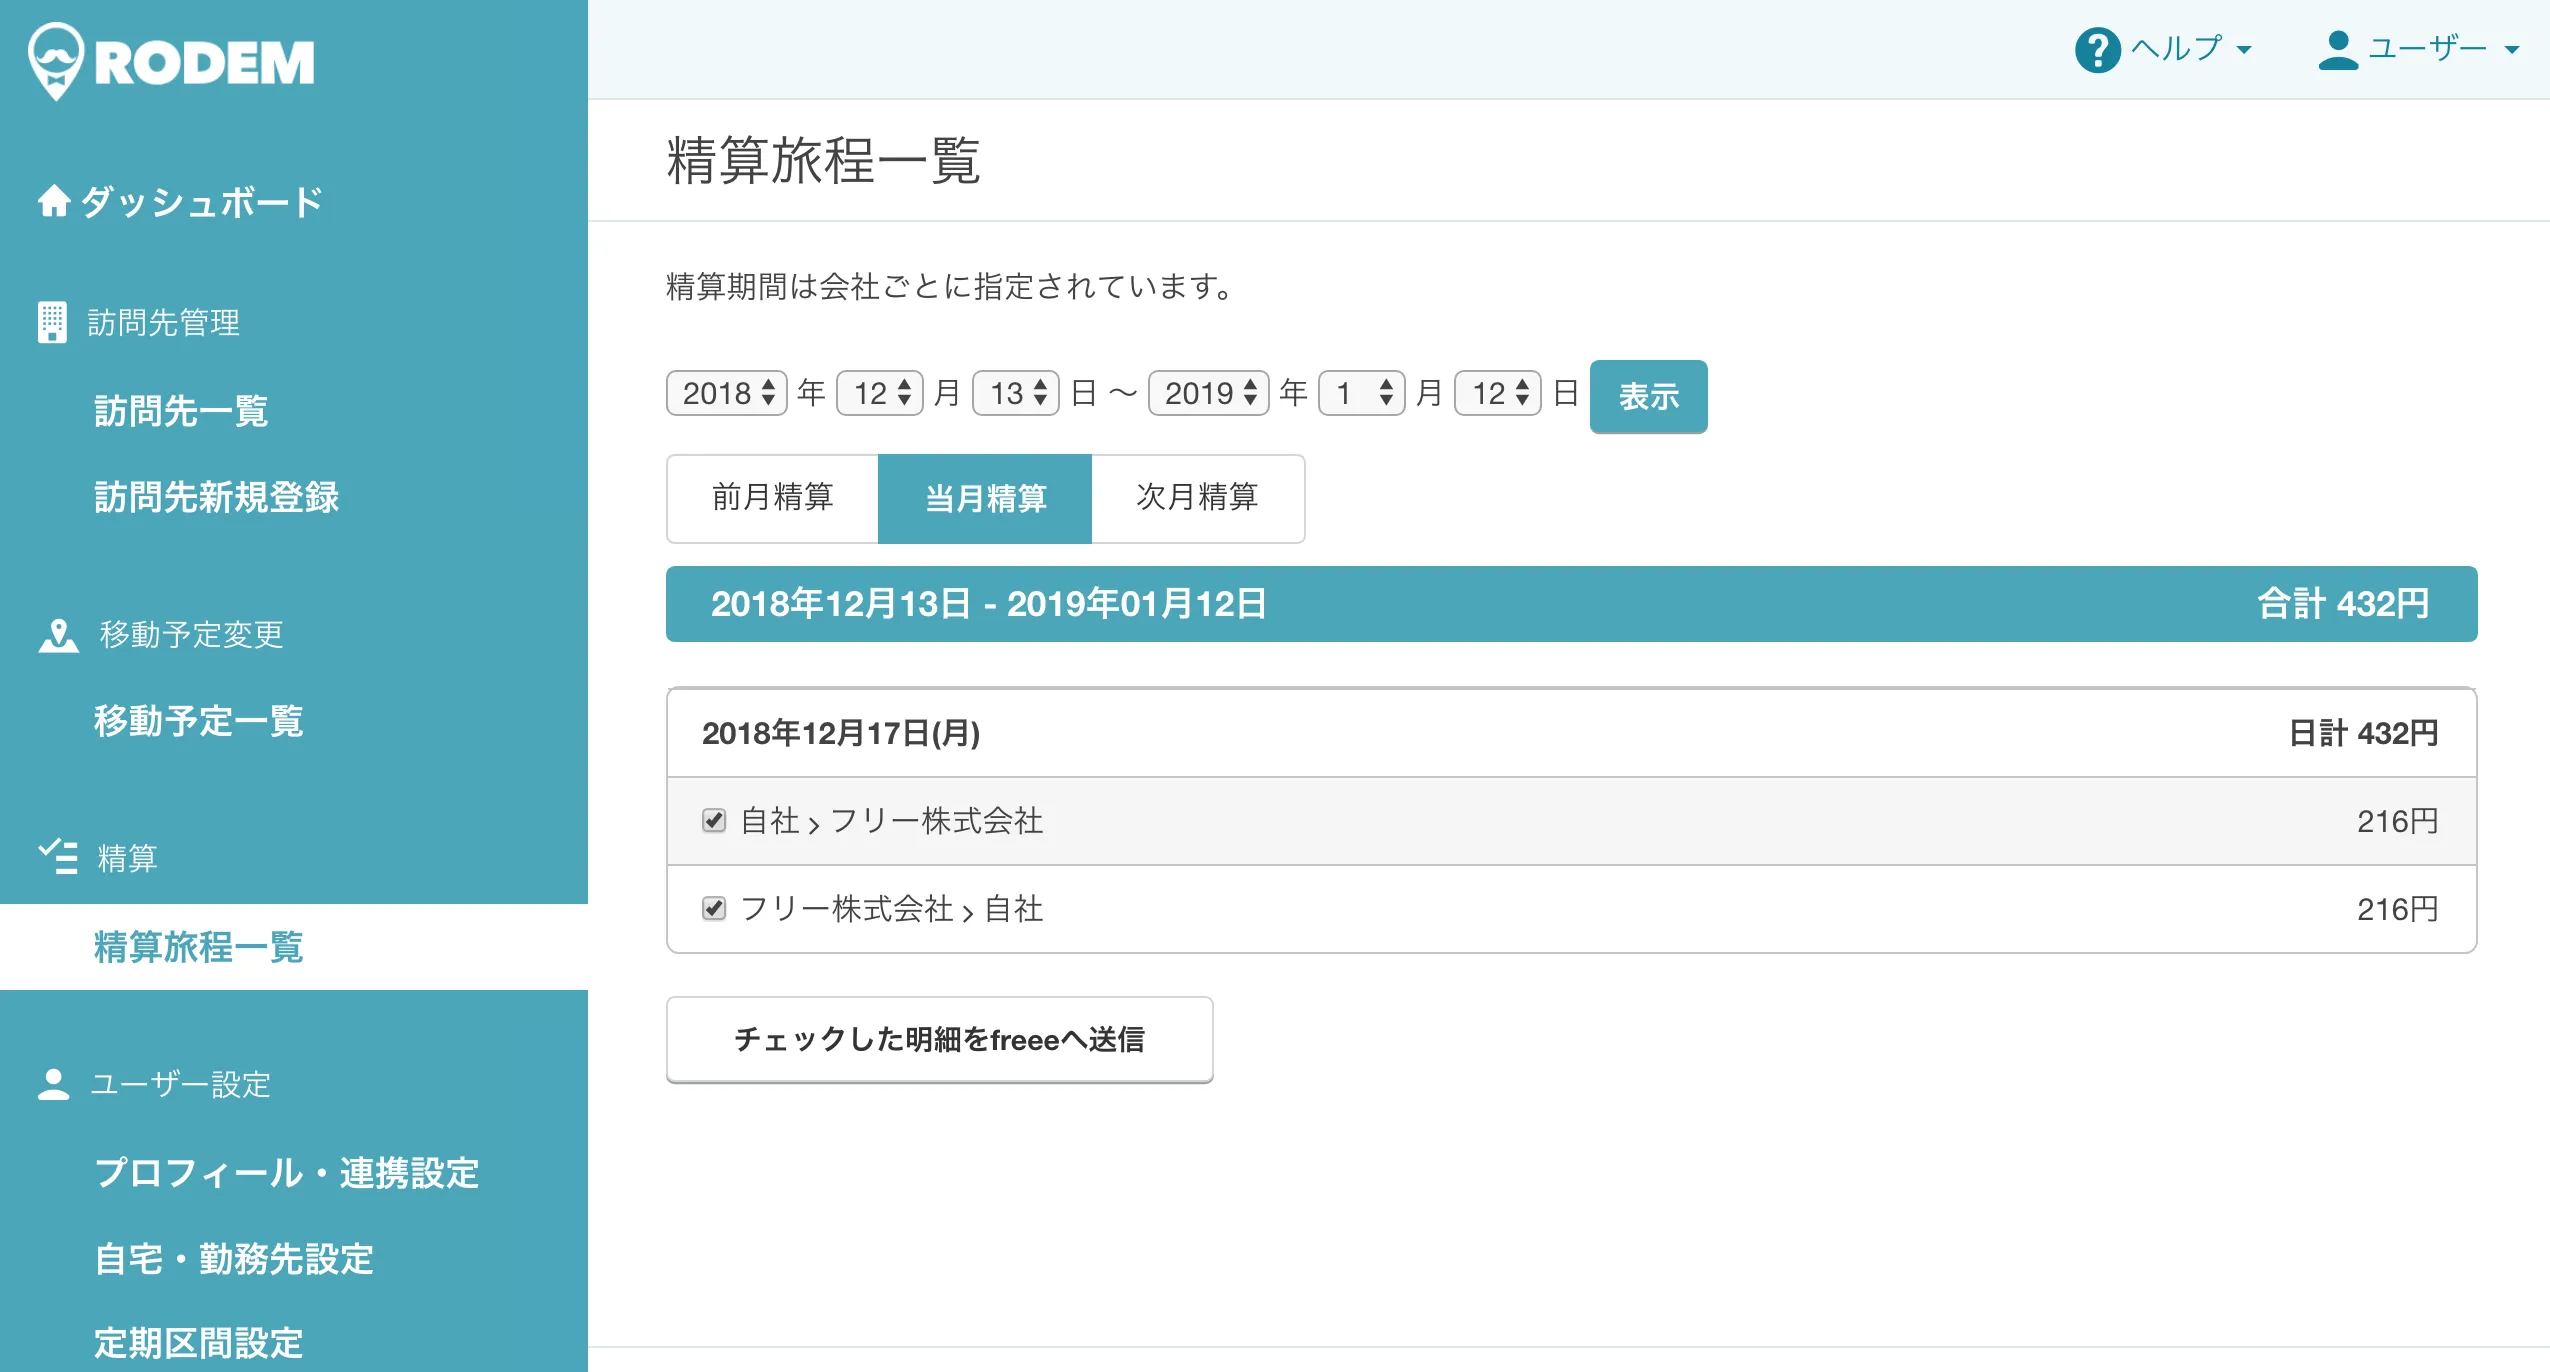The image size is (2550, 1372).
Task: Switch to the 次月精算 tab
Action: [1197, 498]
